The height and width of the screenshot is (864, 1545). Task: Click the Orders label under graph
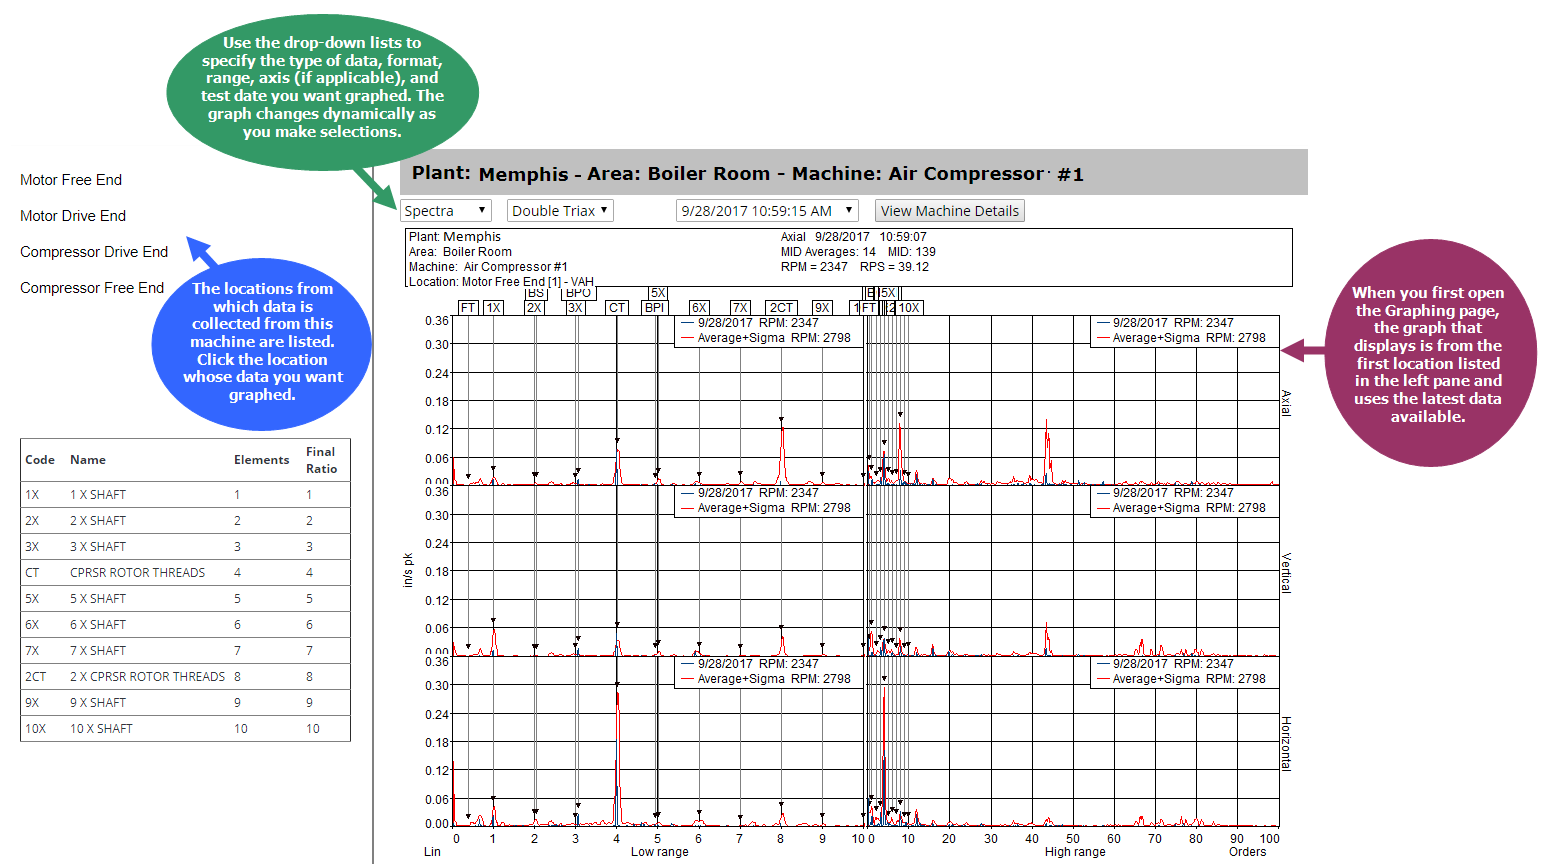point(1248,852)
